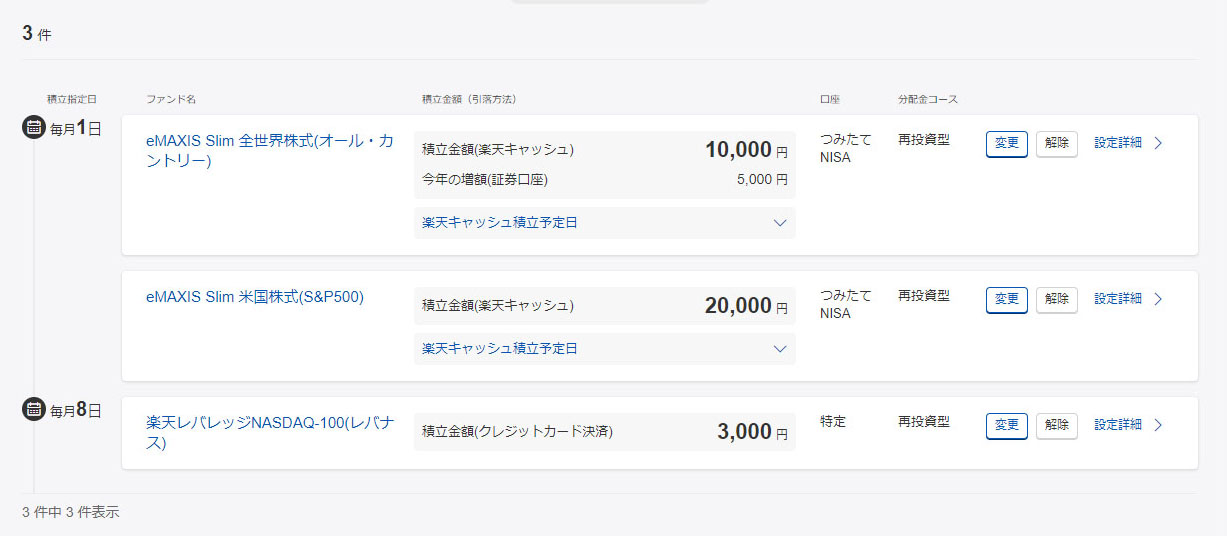Open eMAXIS Slim 米国株式(S&P500) fund link
This screenshot has width=1227, height=536.
pyautogui.click(x=255, y=297)
